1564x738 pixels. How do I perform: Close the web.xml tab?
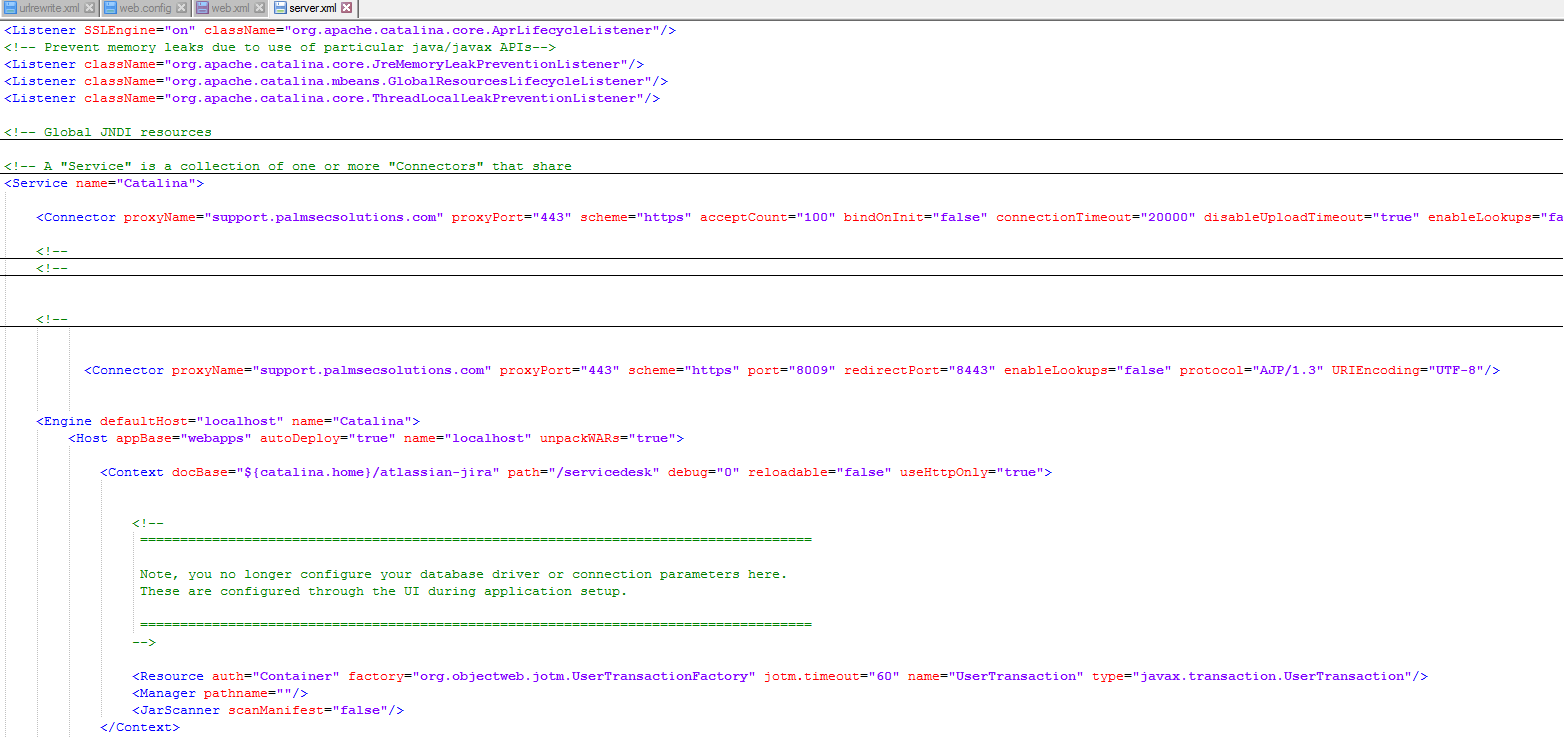pos(259,8)
